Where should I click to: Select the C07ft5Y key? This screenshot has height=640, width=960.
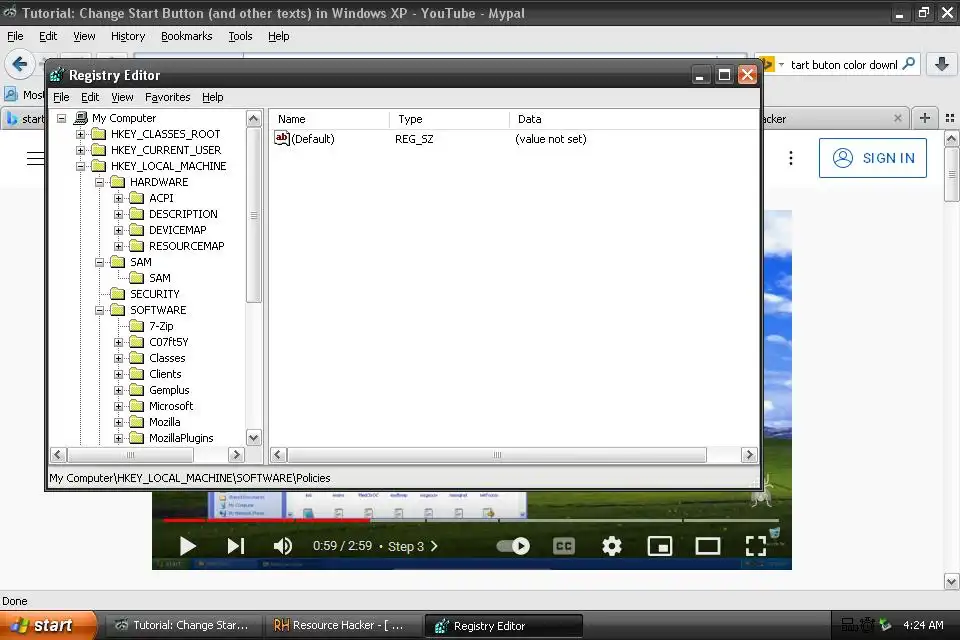[x=168, y=342]
